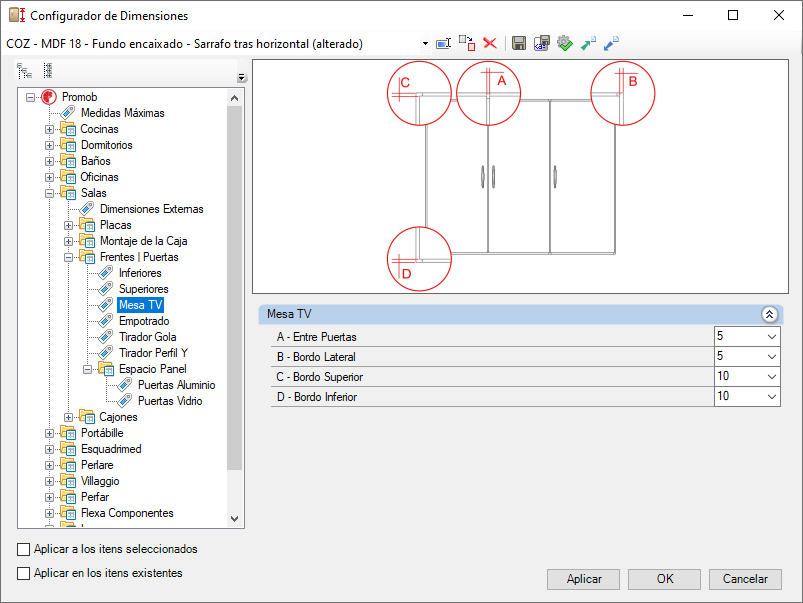Select the Esquadrimed tree item

click(x=111, y=449)
